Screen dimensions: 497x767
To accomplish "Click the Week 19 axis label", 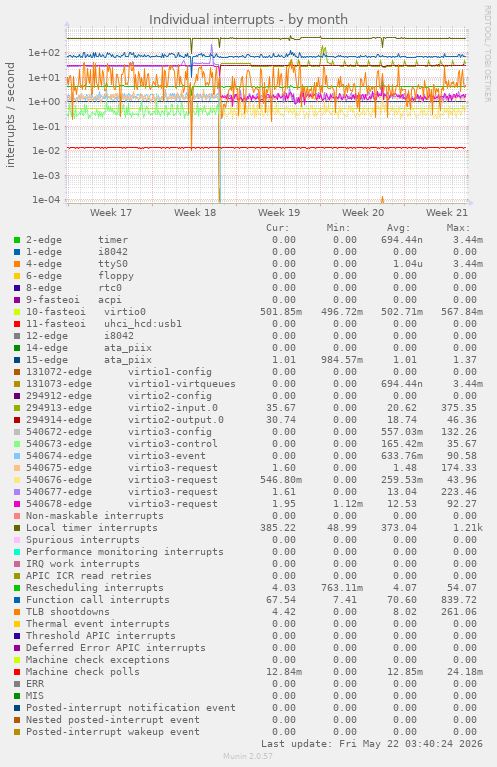I will 279,213.
